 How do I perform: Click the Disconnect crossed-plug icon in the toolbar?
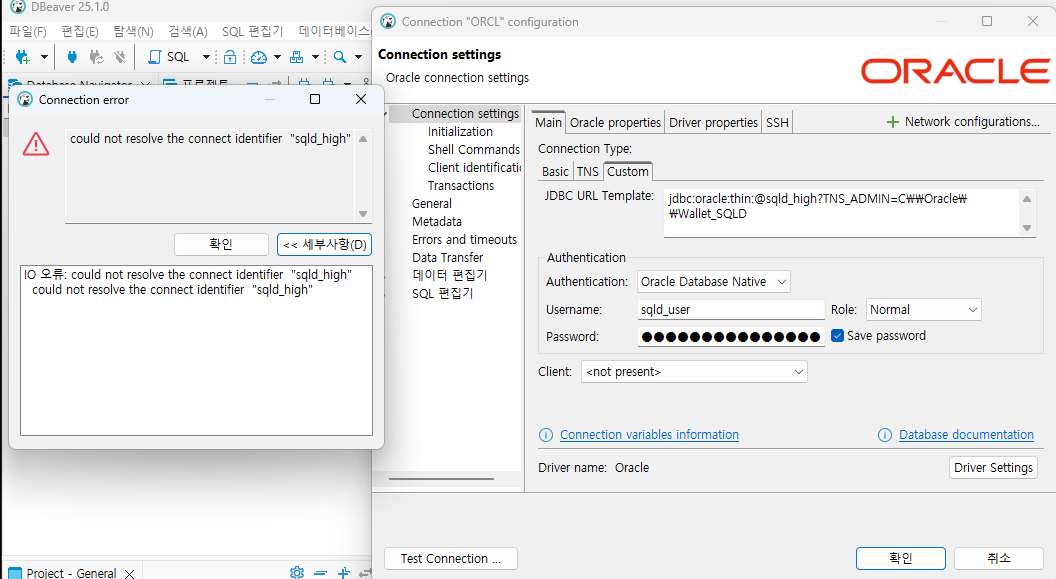[x=120, y=57]
